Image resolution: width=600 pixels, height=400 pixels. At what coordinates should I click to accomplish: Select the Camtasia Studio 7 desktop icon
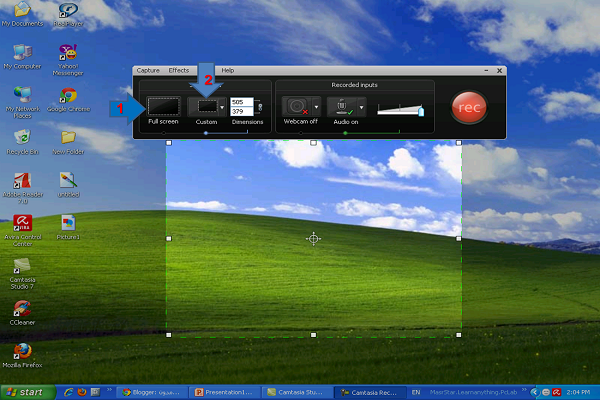23,274
